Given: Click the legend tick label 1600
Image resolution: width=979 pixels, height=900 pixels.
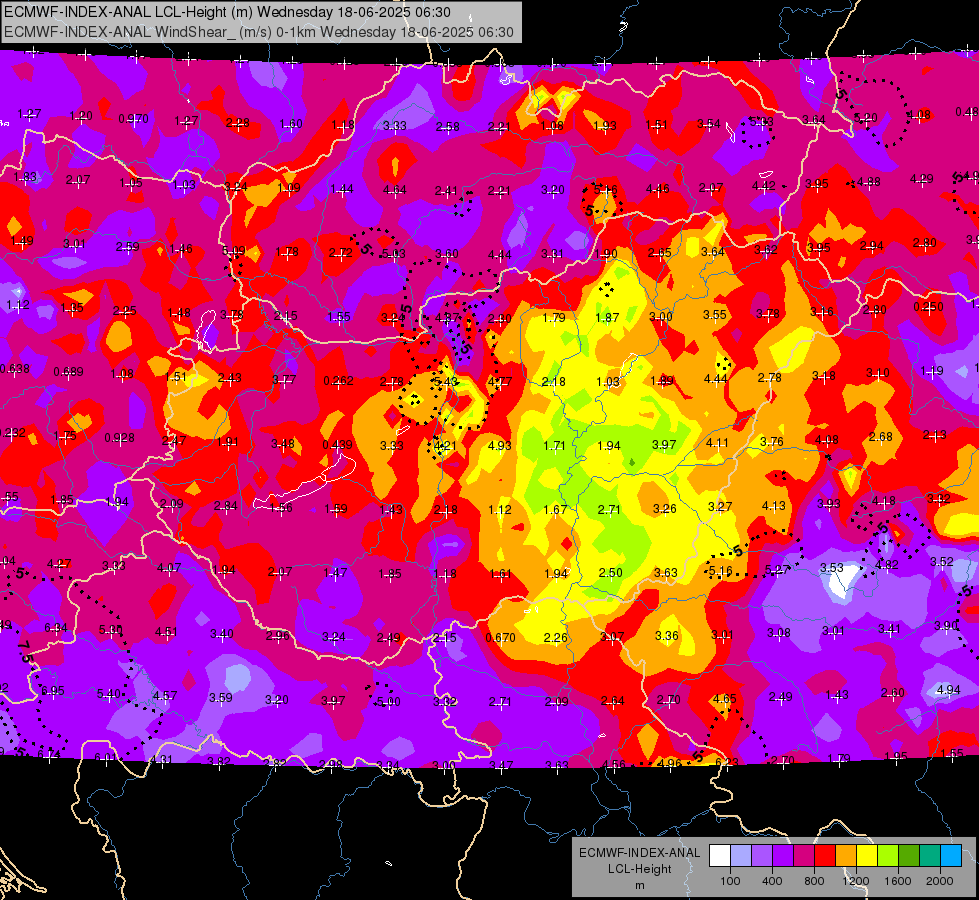Looking at the screenshot, I should (897, 881).
